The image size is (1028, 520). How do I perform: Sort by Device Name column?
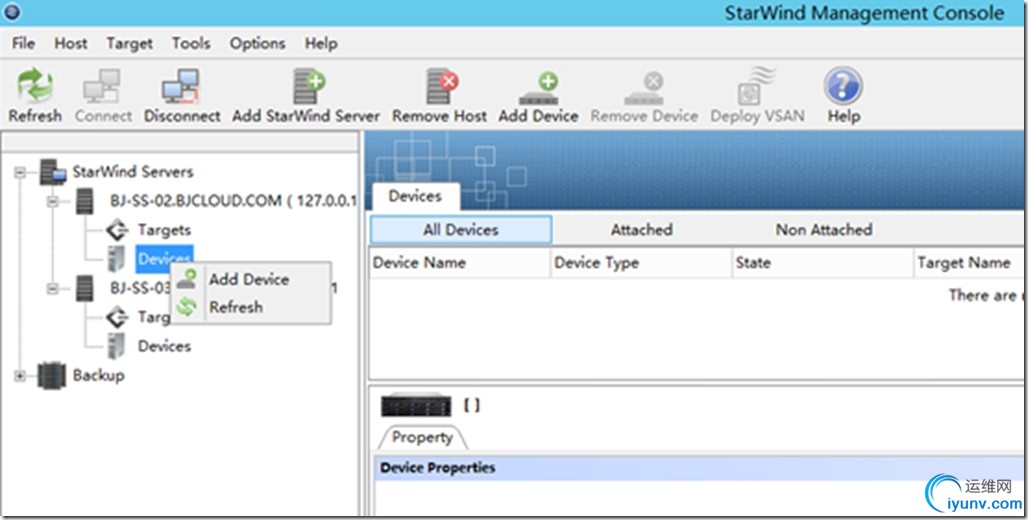[x=460, y=263]
